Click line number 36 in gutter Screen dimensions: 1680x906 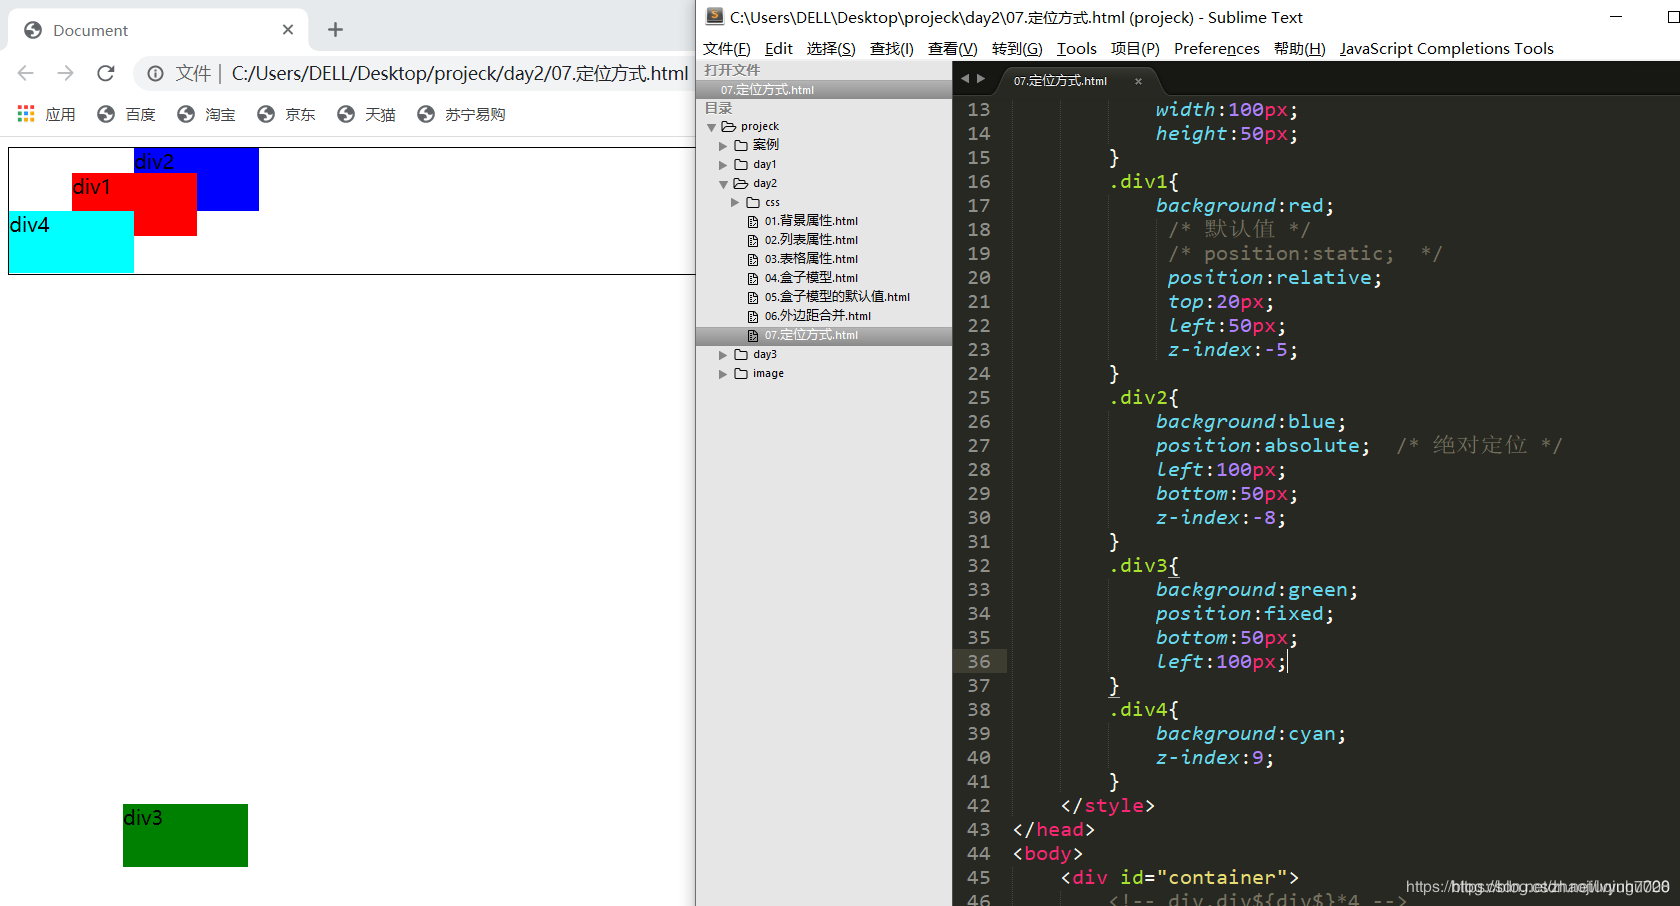978,662
